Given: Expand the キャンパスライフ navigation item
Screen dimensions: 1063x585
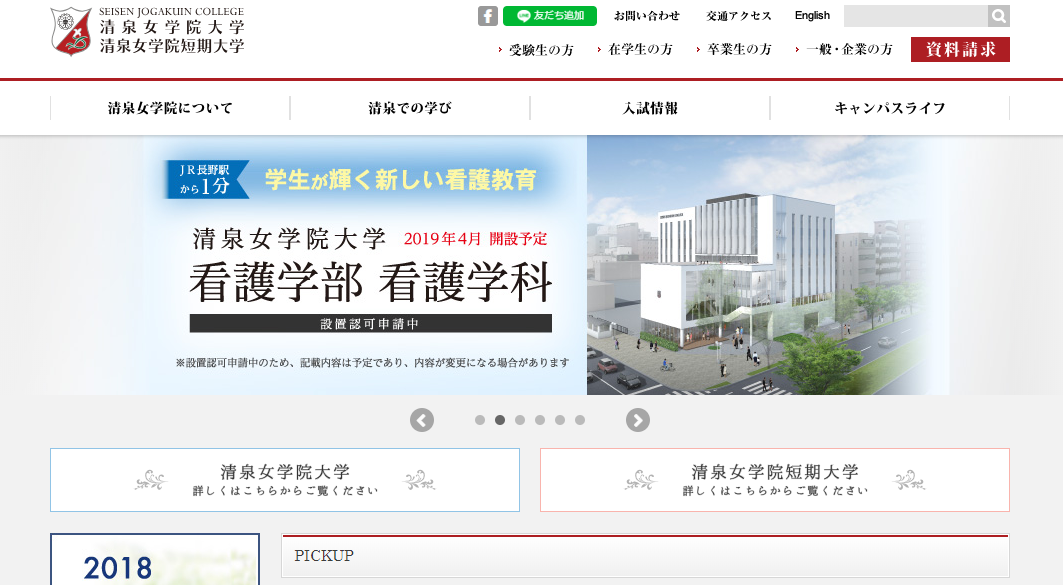Looking at the screenshot, I should pos(890,108).
